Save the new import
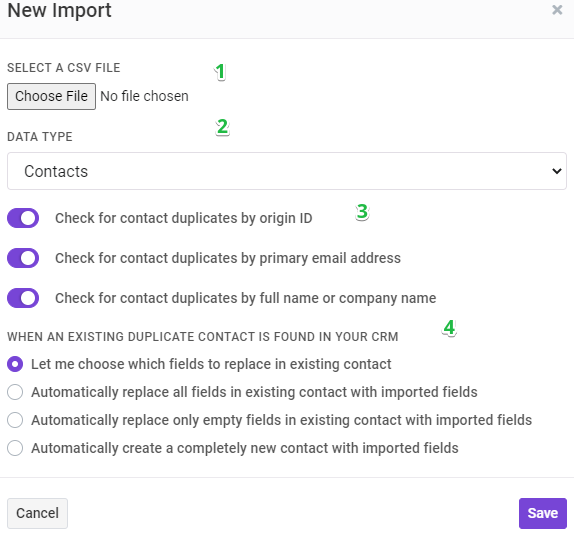The image size is (574, 534). point(543,513)
